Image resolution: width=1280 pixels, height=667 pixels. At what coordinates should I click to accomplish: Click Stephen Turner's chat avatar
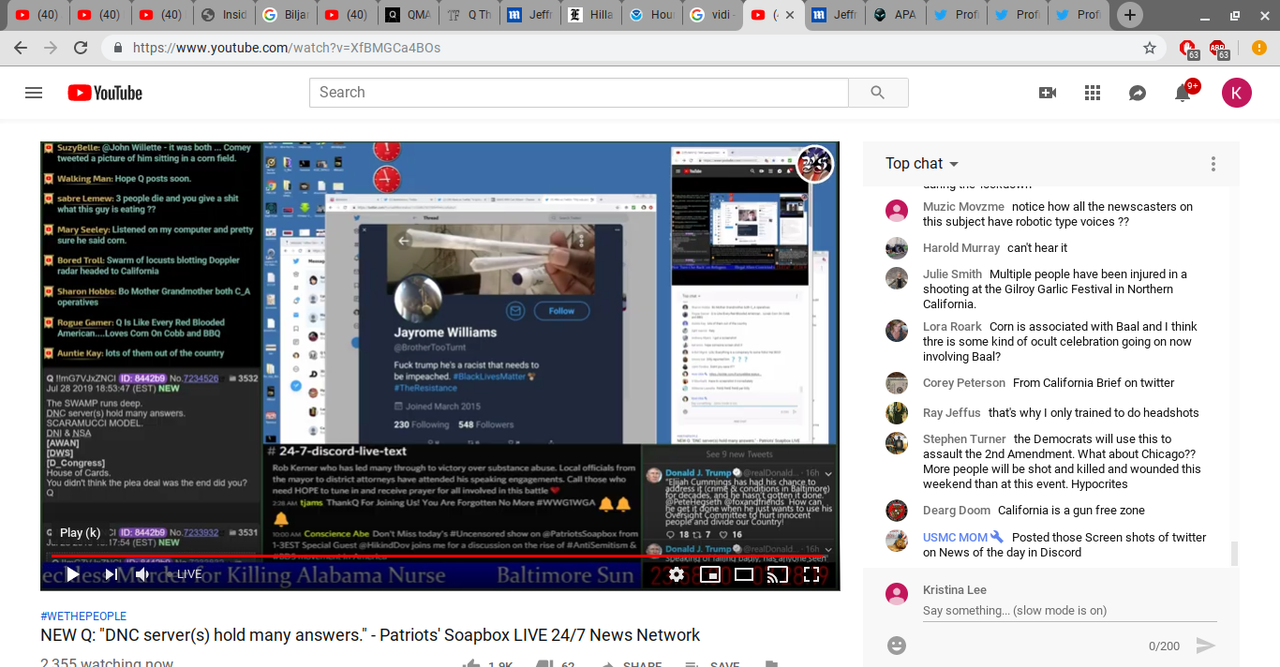click(897, 443)
